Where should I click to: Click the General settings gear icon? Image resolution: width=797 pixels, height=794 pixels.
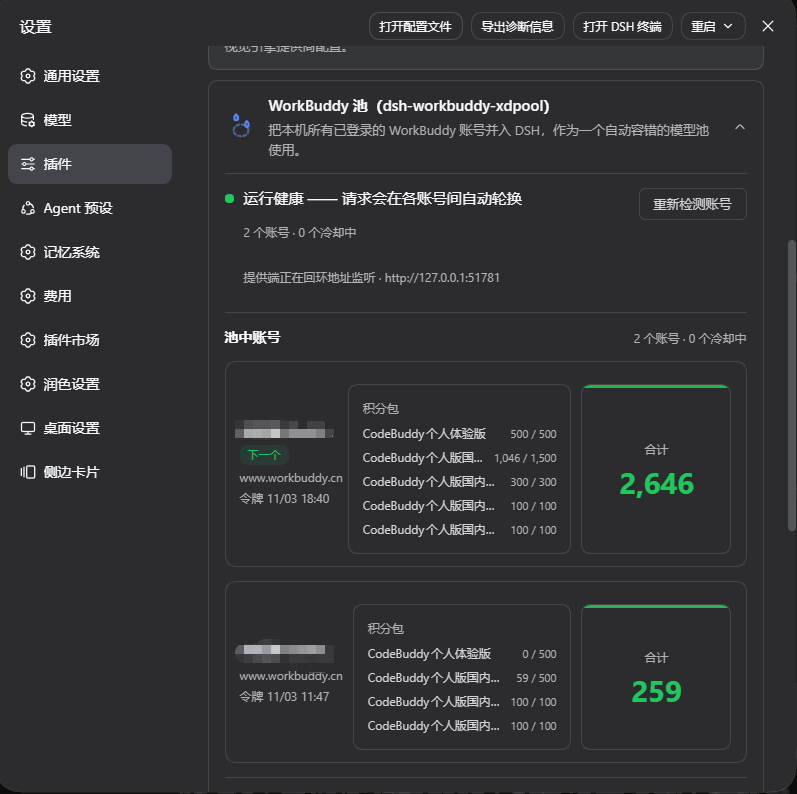(28, 76)
